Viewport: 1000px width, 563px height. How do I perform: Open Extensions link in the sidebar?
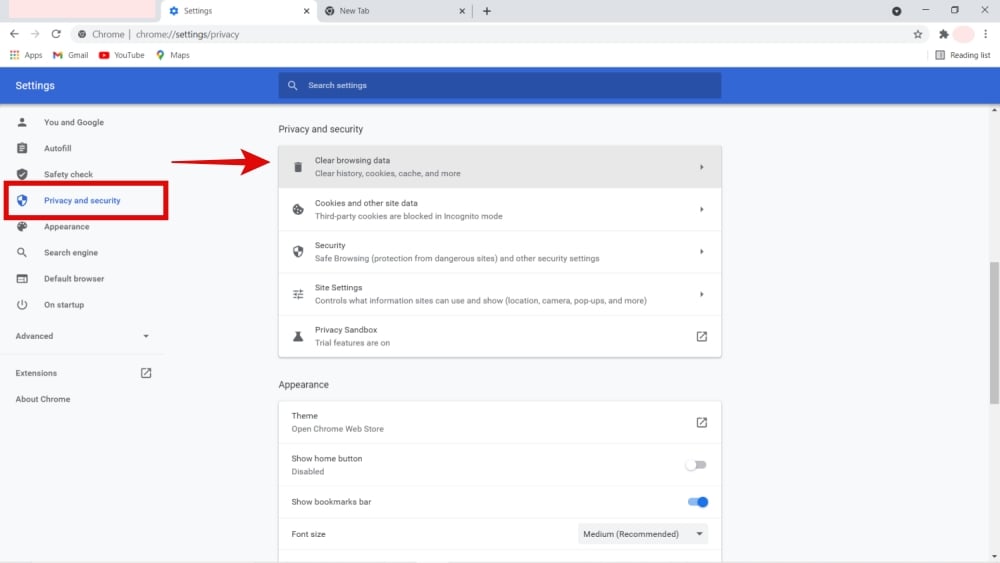click(x=36, y=373)
